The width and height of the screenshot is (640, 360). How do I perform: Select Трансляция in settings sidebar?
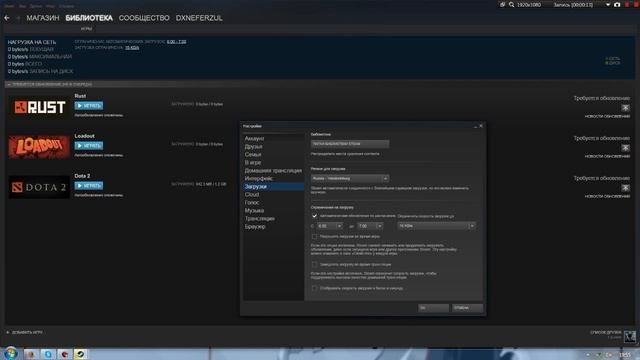point(260,218)
